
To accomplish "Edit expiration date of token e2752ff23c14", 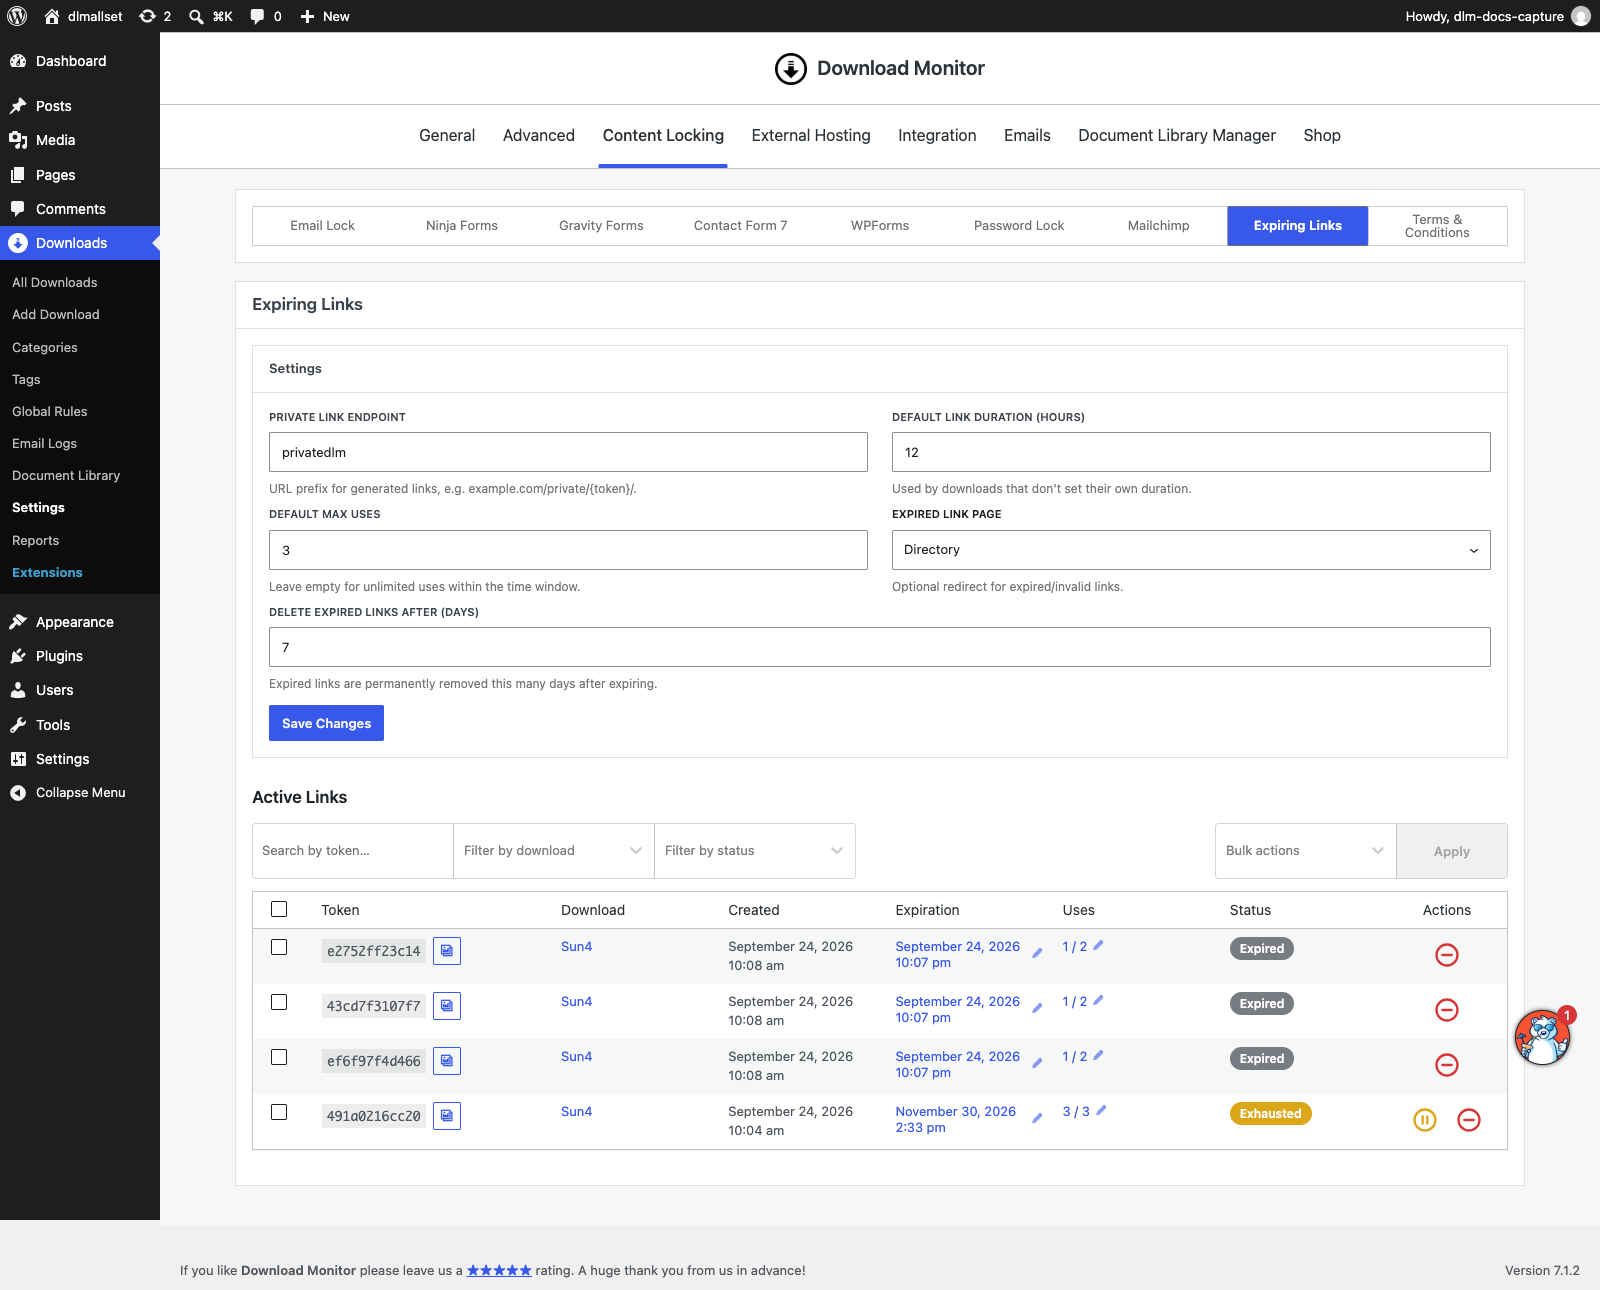I will pyautogui.click(x=1037, y=953).
